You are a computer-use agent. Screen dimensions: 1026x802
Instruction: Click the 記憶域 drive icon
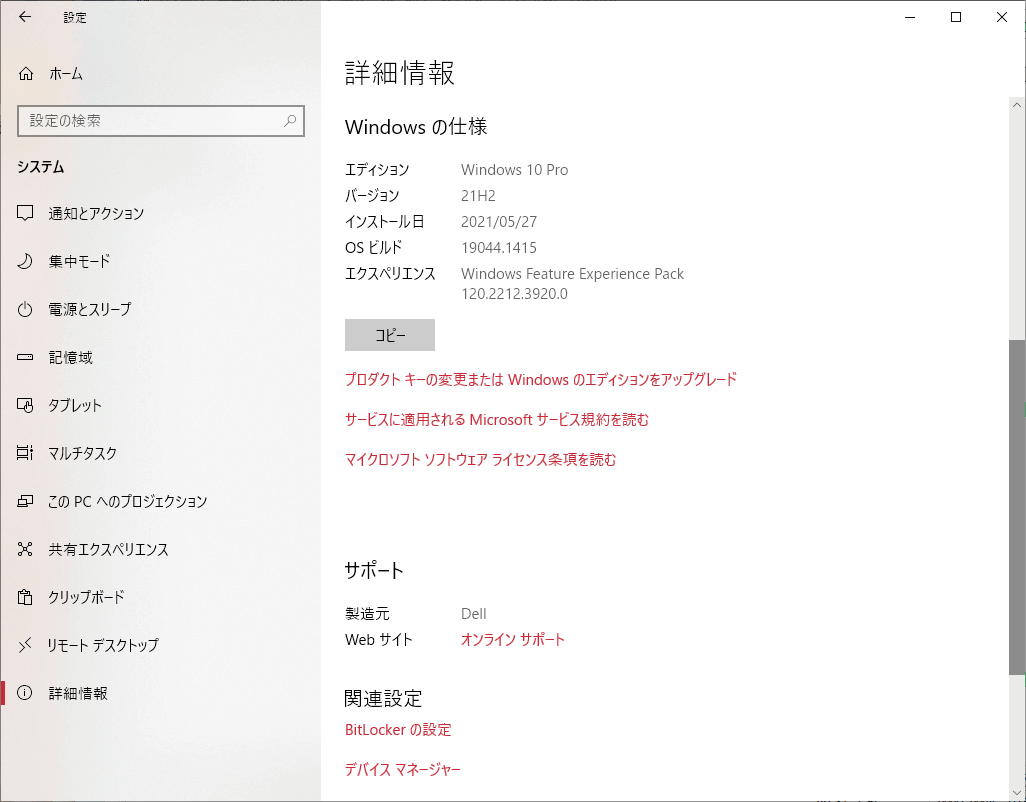(25, 357)
